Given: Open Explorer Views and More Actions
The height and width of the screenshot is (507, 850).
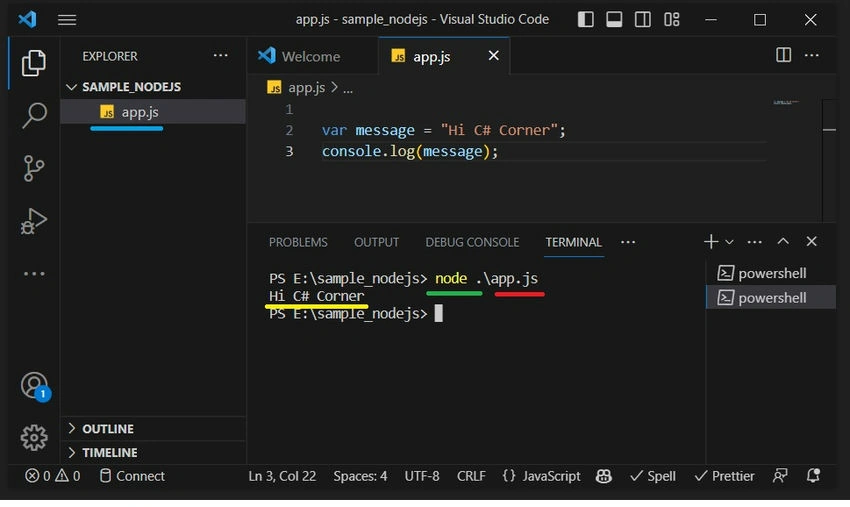Looking at the screenshot, I should point(221,55).
